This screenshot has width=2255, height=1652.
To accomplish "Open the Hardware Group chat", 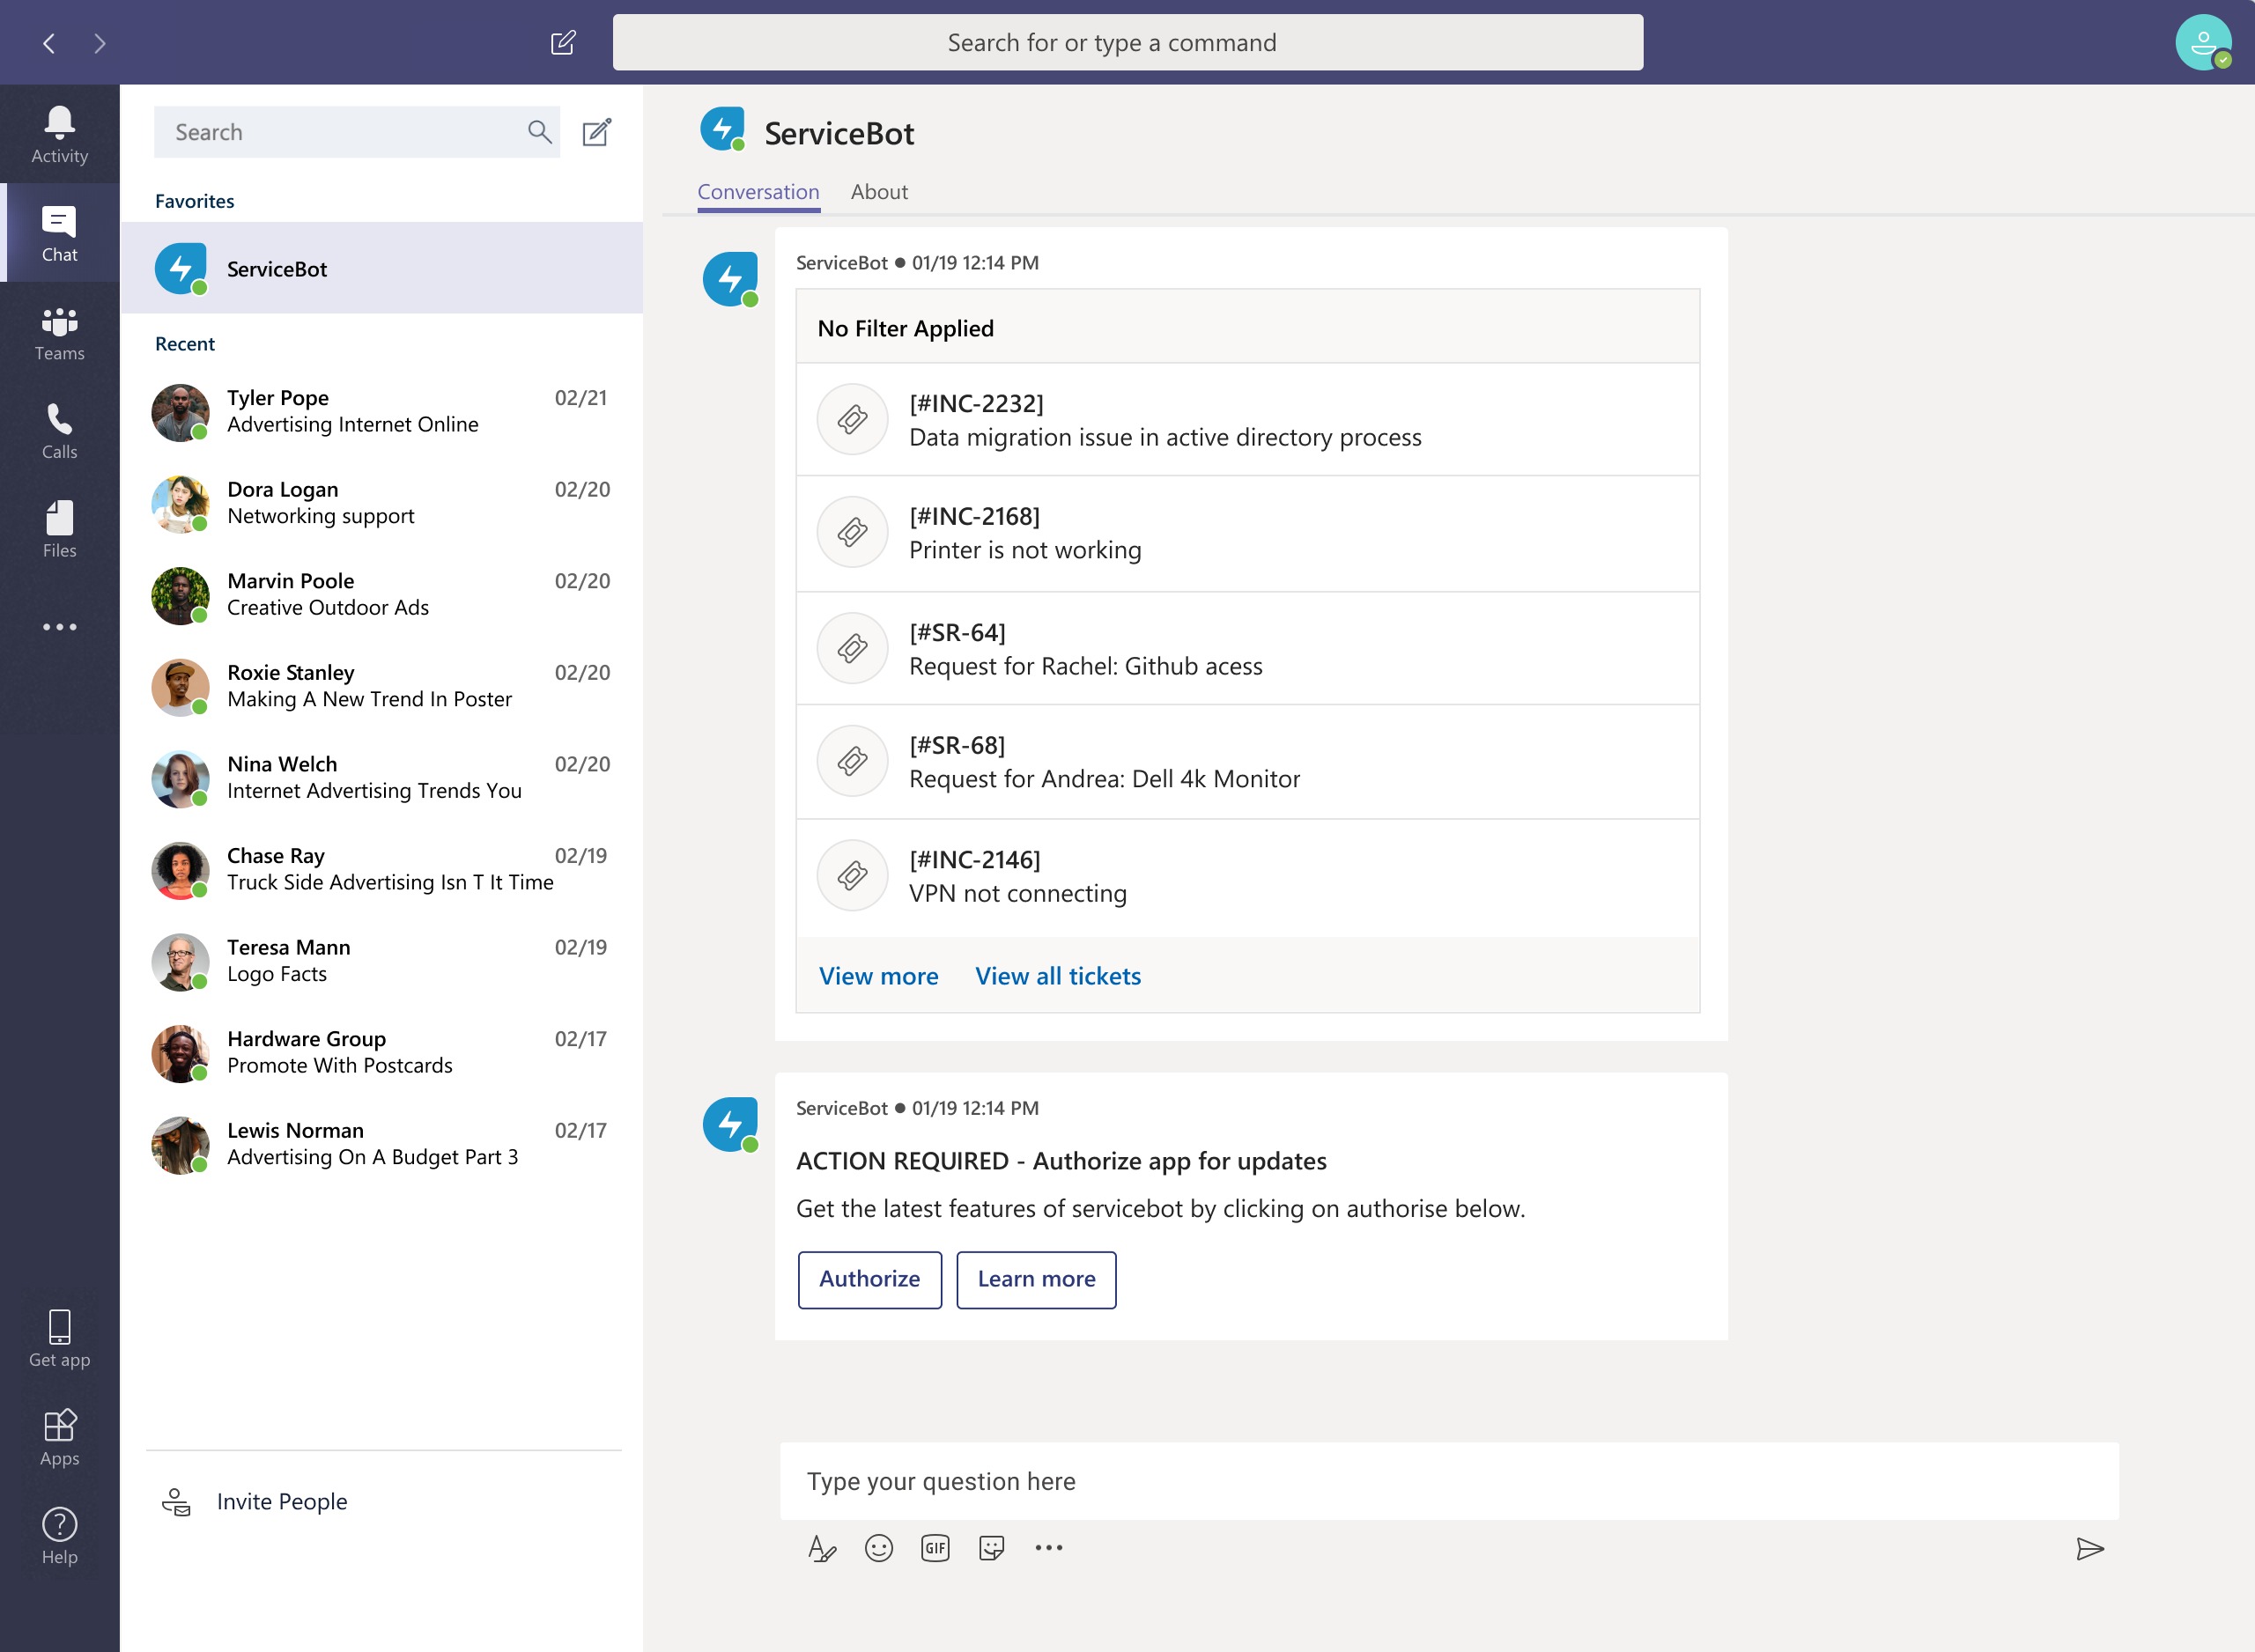I will pos(382,1052).
